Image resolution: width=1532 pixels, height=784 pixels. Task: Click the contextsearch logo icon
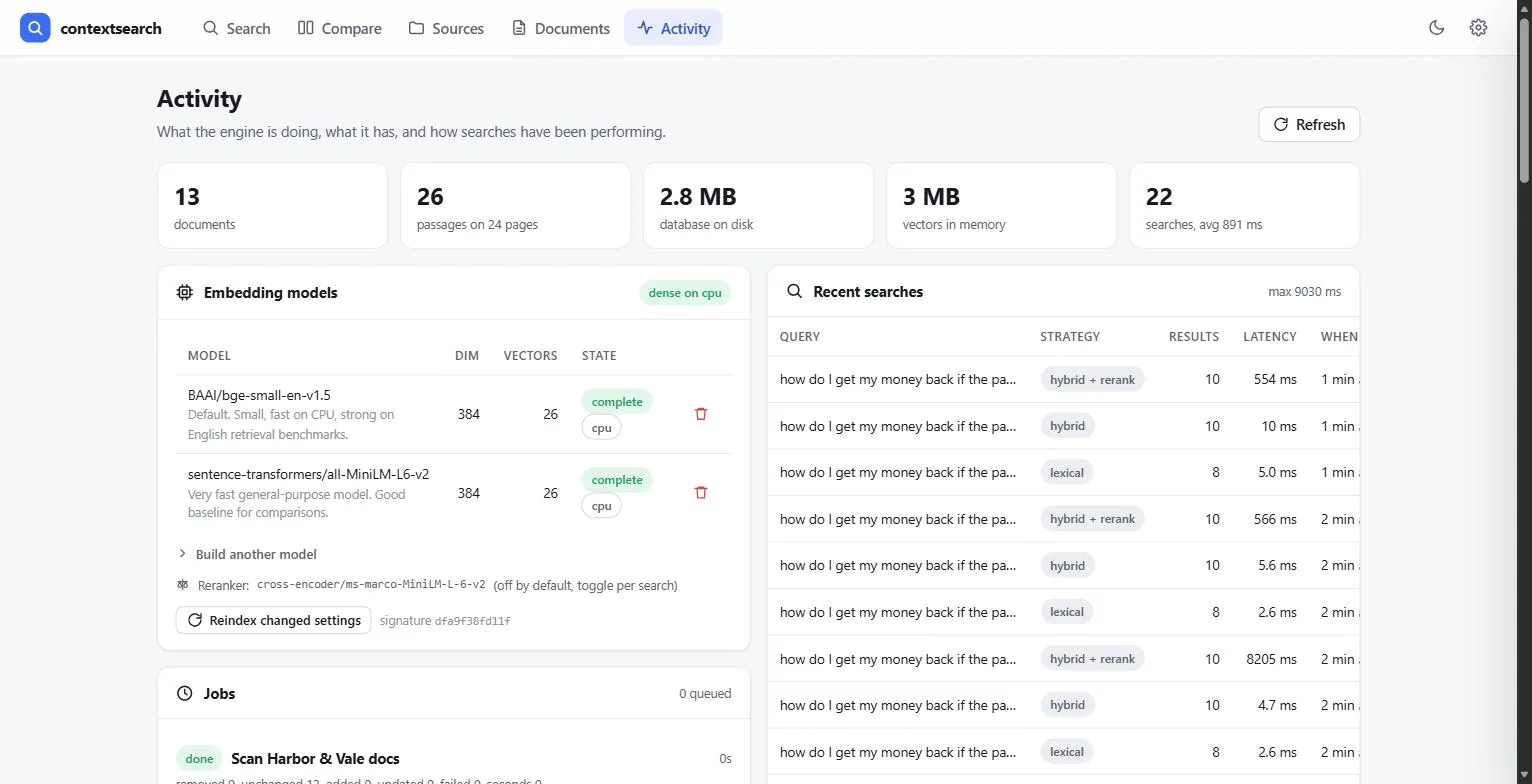(35, 28)
